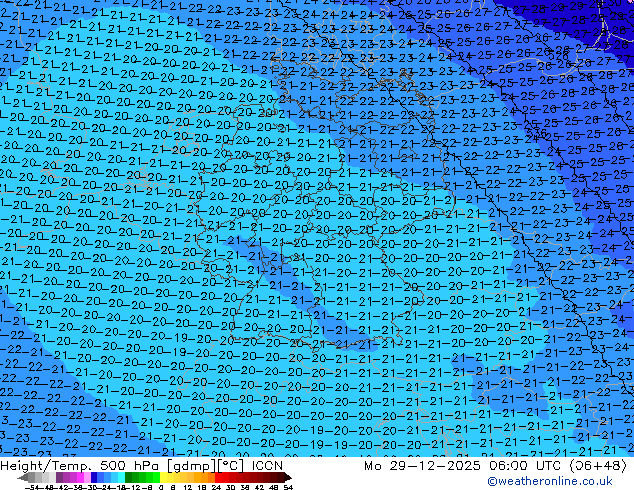Click the 54 value at the scale end
The width and height of the screenshot is (634, 490).
288,487
